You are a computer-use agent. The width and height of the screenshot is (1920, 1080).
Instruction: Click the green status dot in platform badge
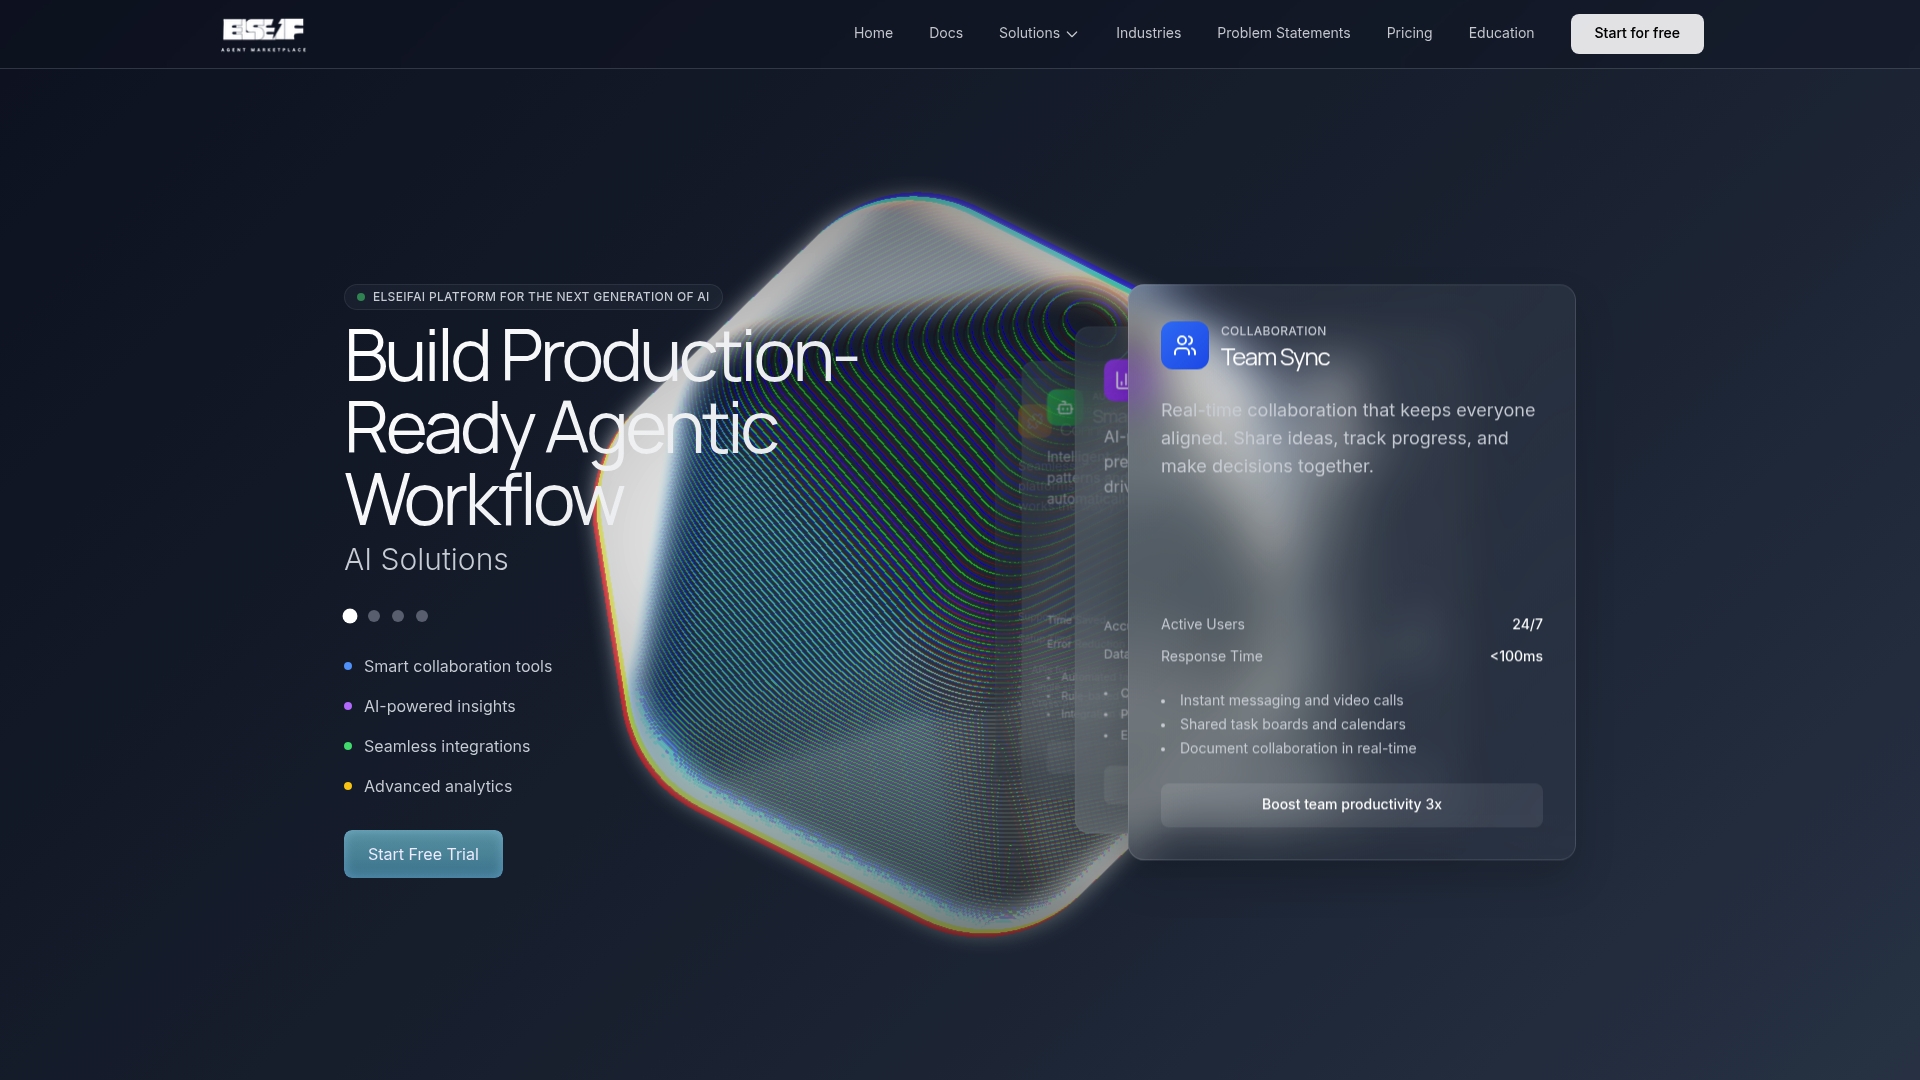pyautogui.click(x=361, y=297)
